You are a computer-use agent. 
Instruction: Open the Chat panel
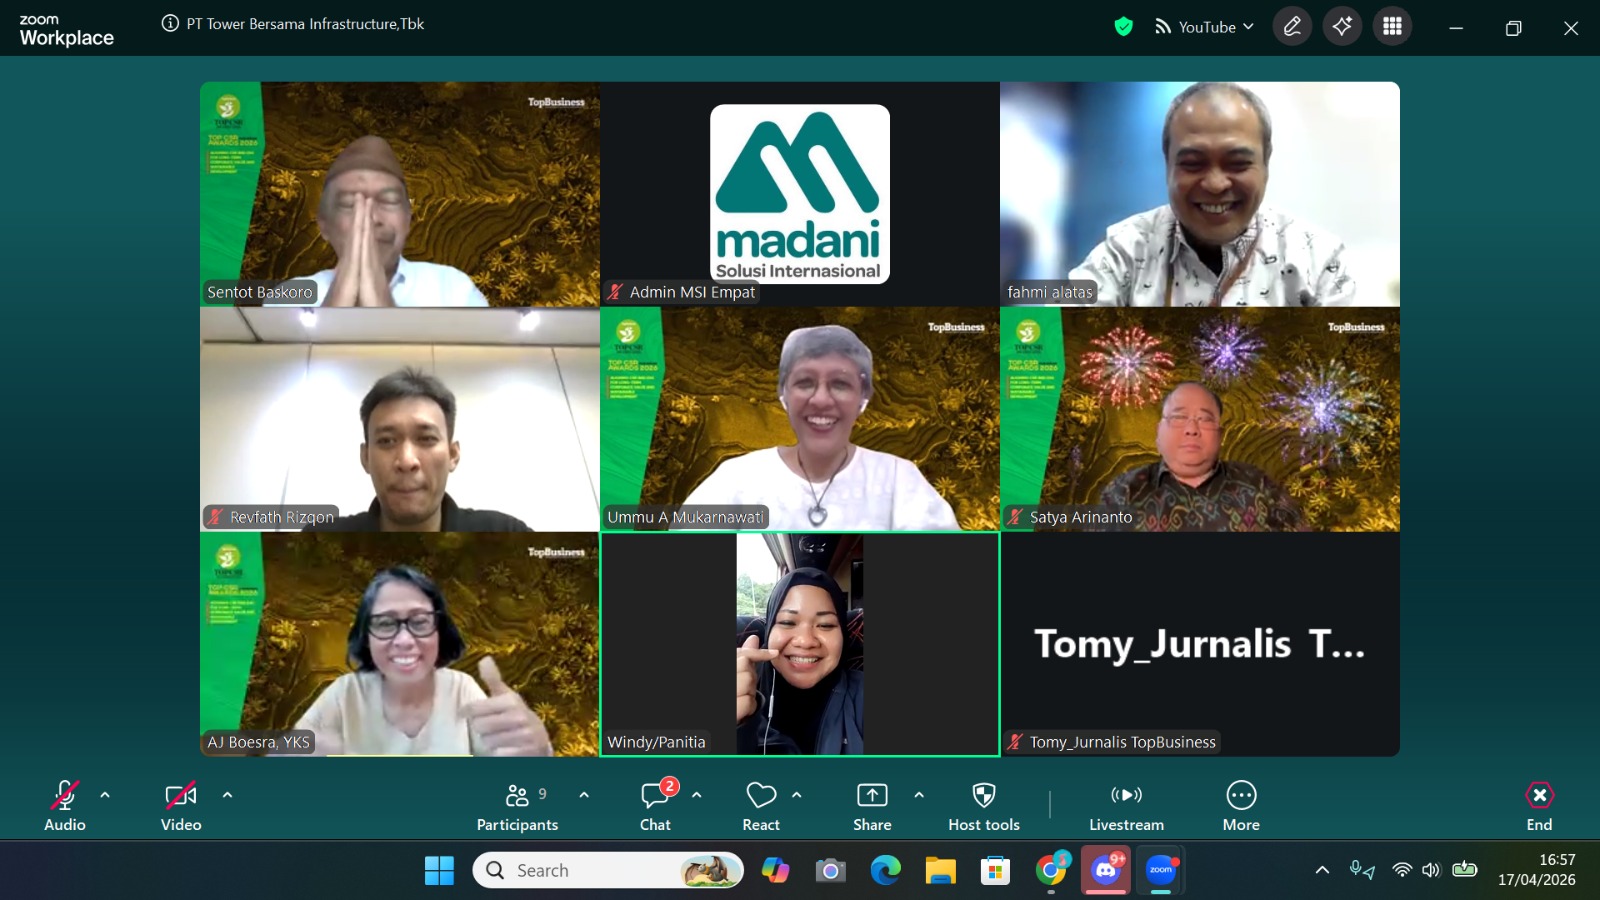point(655,806)
